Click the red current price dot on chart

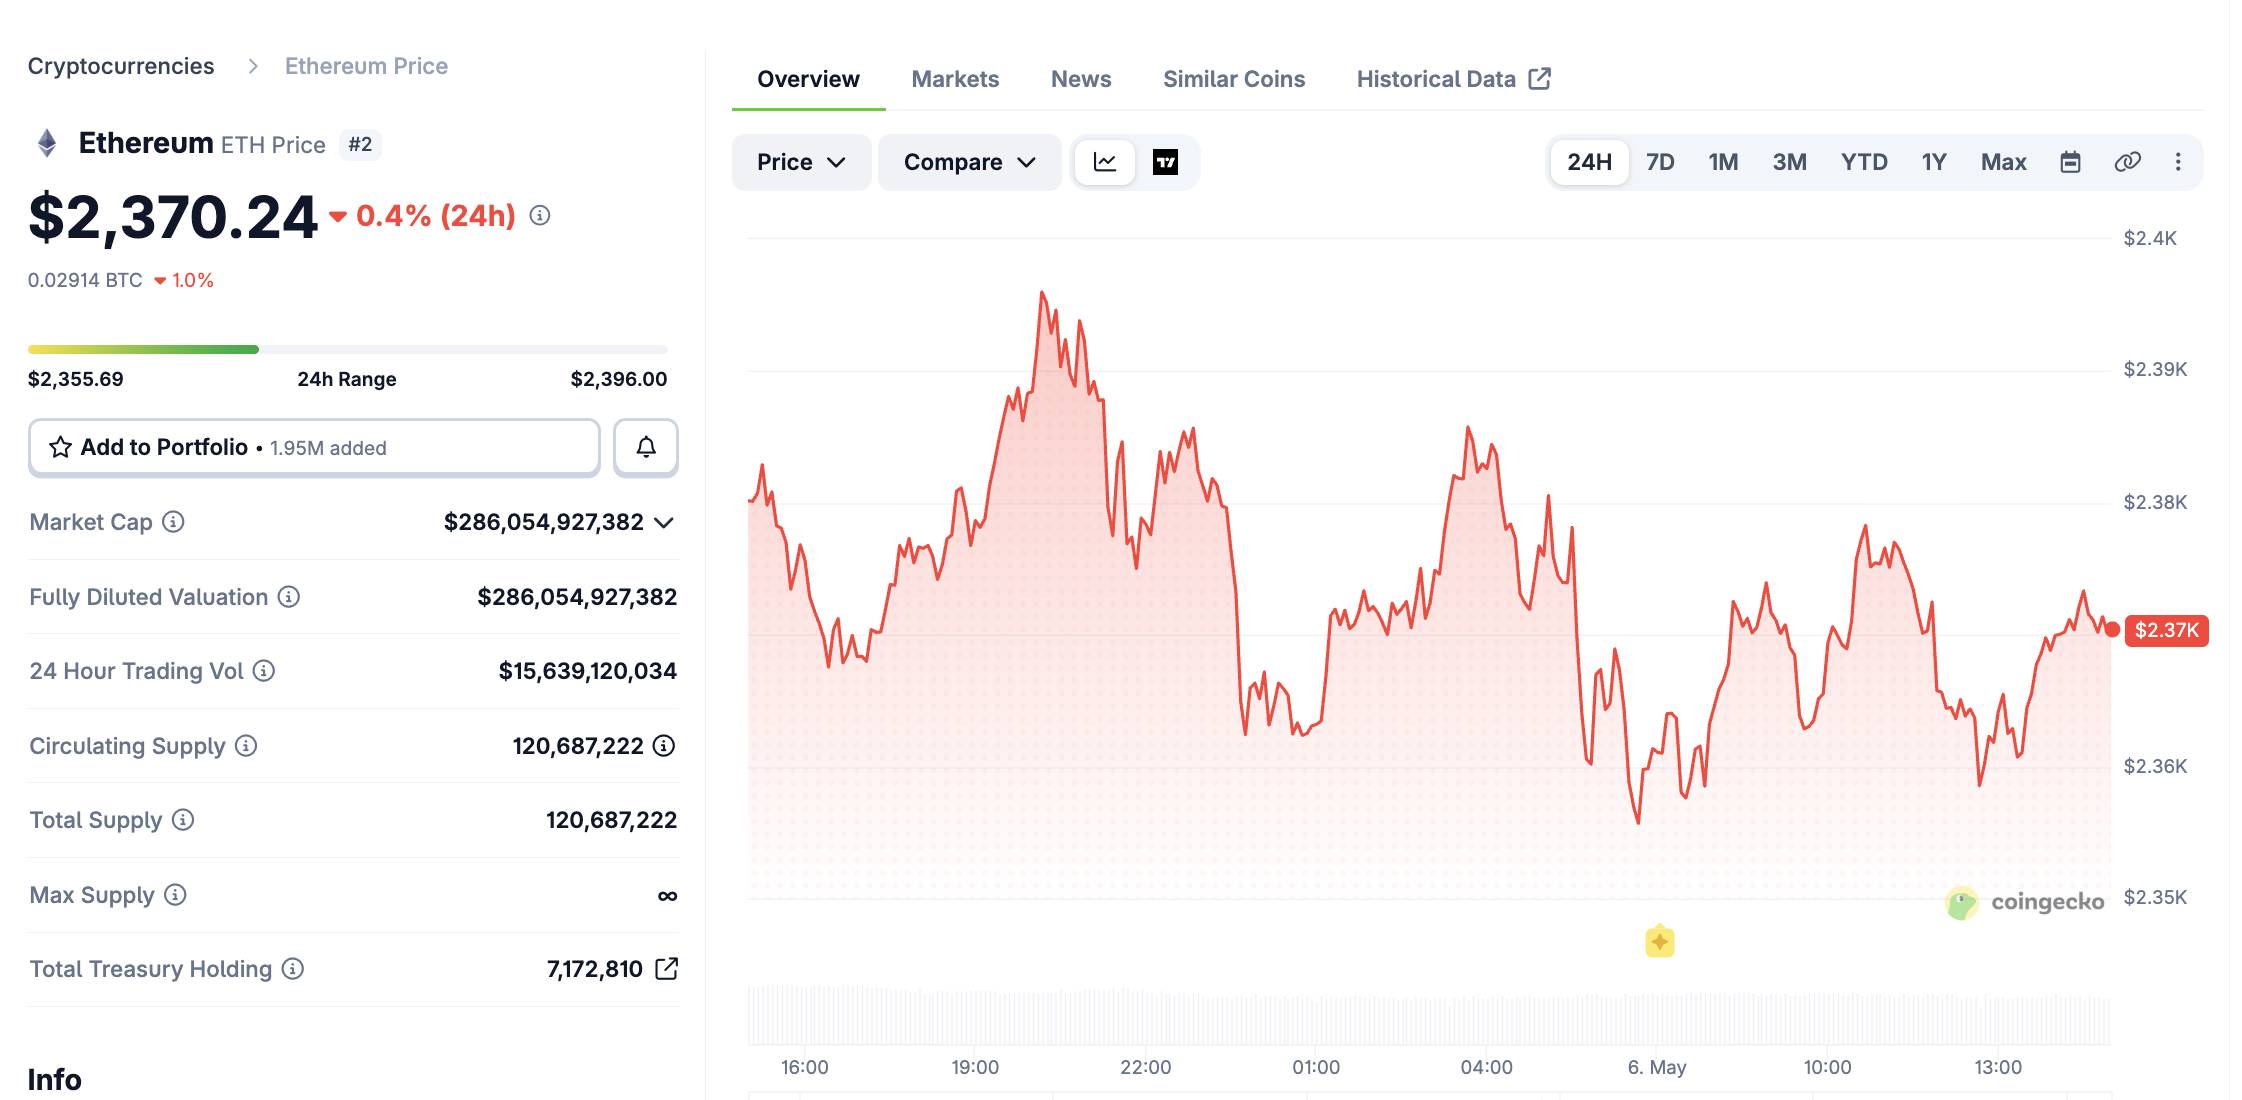click(2112, 629)
